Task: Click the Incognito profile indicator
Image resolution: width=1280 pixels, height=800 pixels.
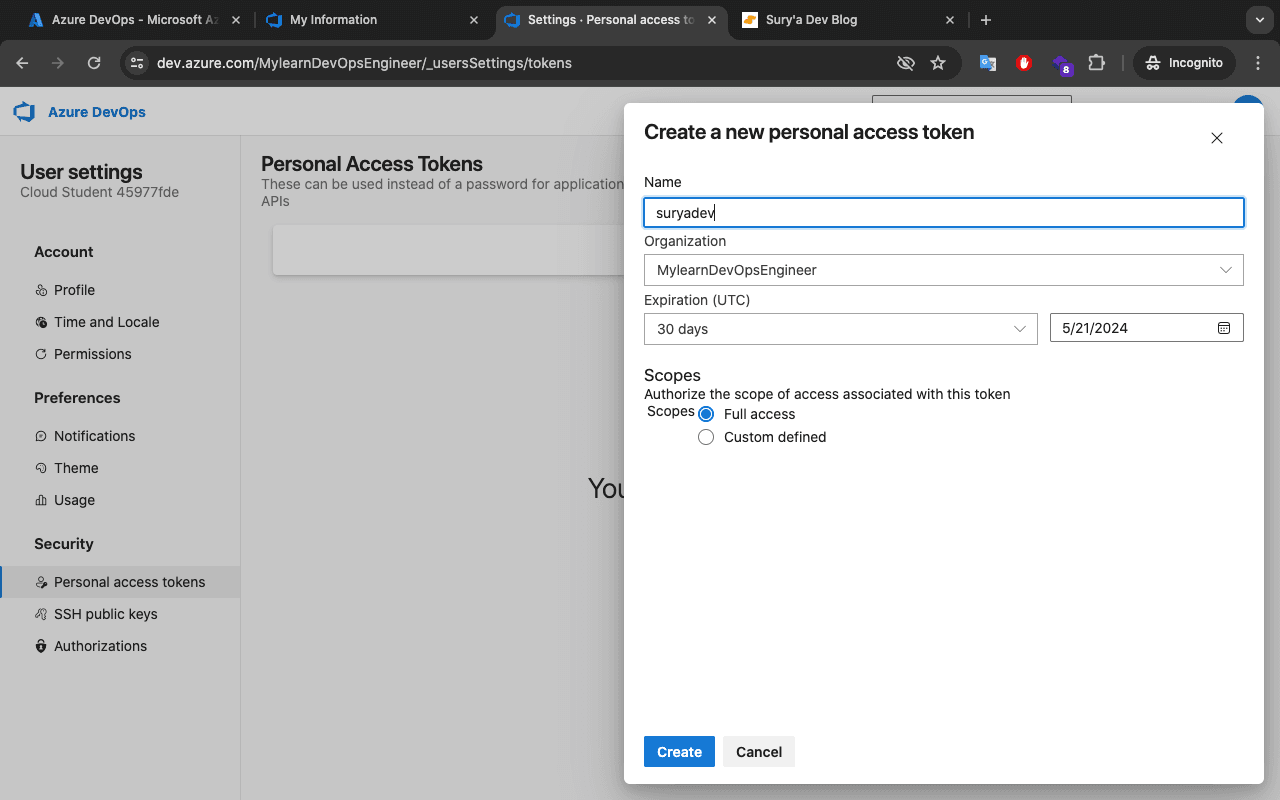Action: tap(1184, 63)
